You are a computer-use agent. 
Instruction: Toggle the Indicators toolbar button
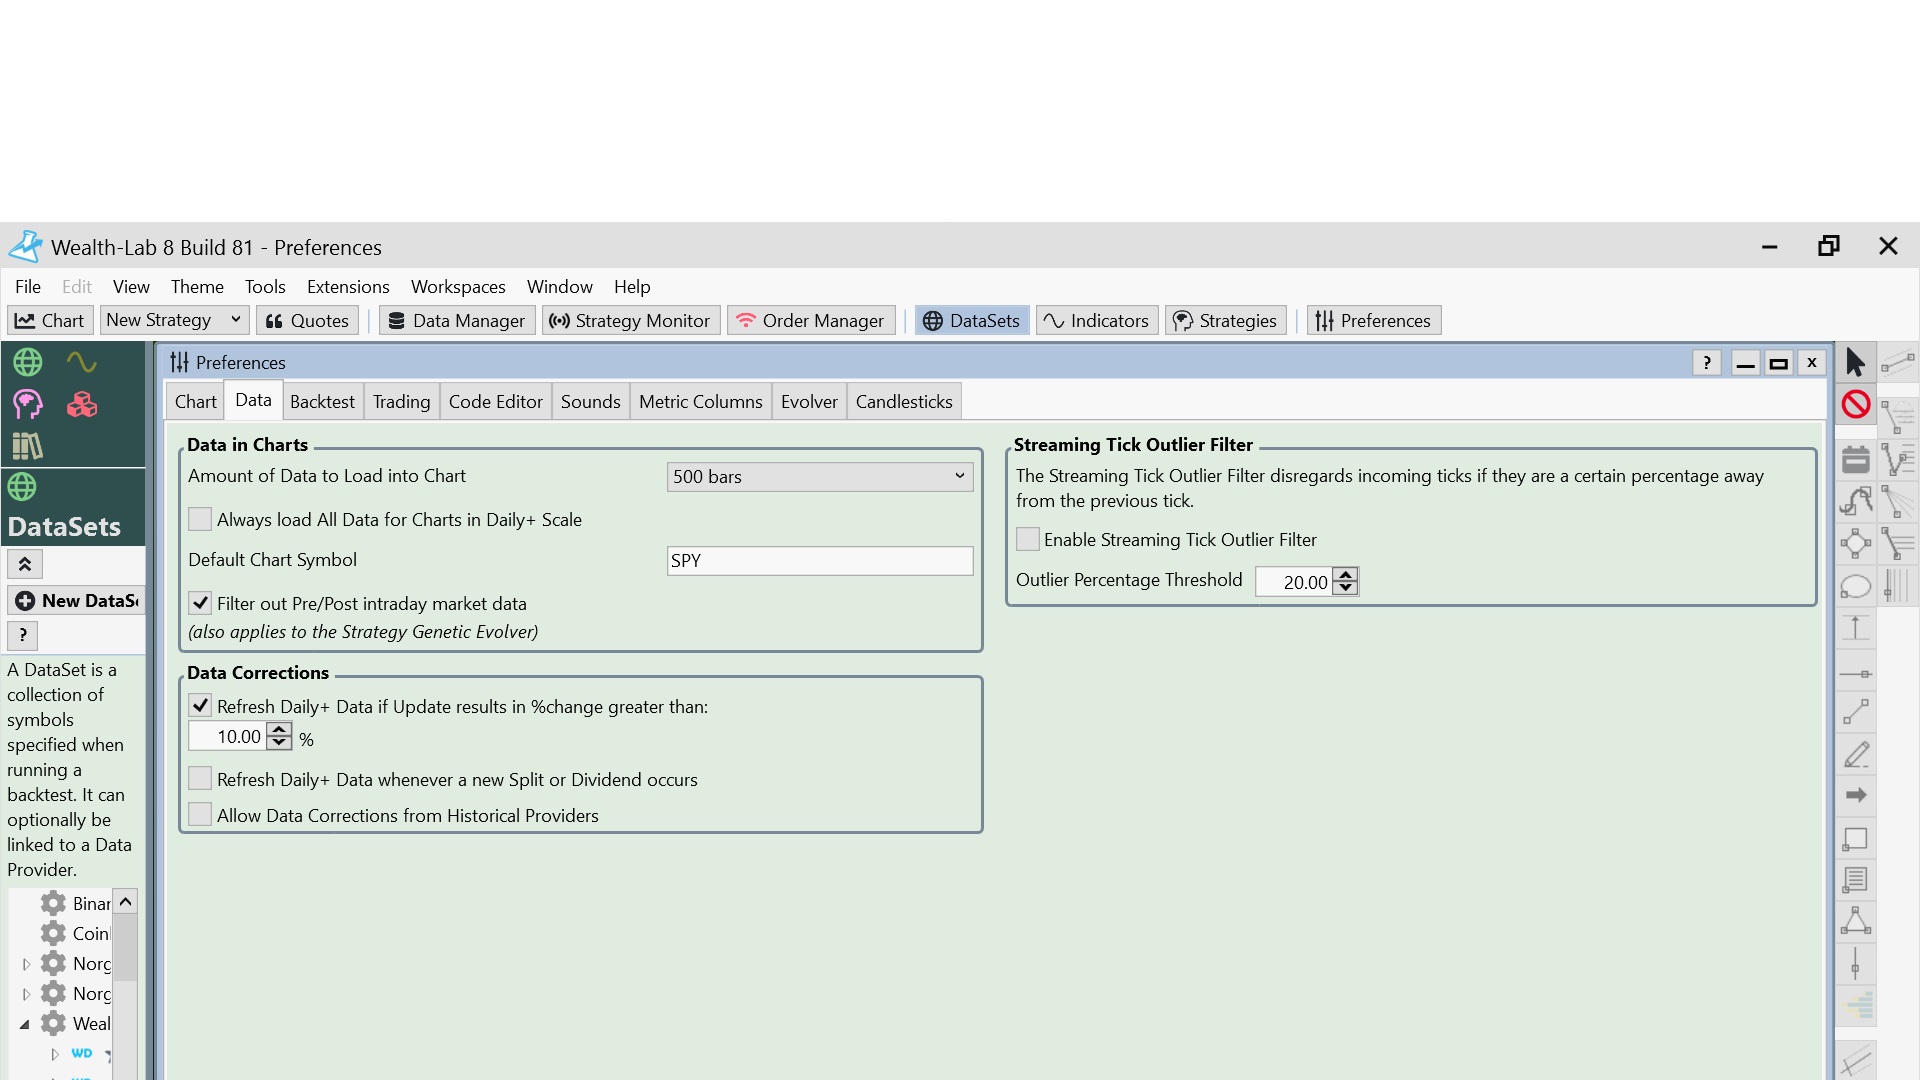(1097, 320)
